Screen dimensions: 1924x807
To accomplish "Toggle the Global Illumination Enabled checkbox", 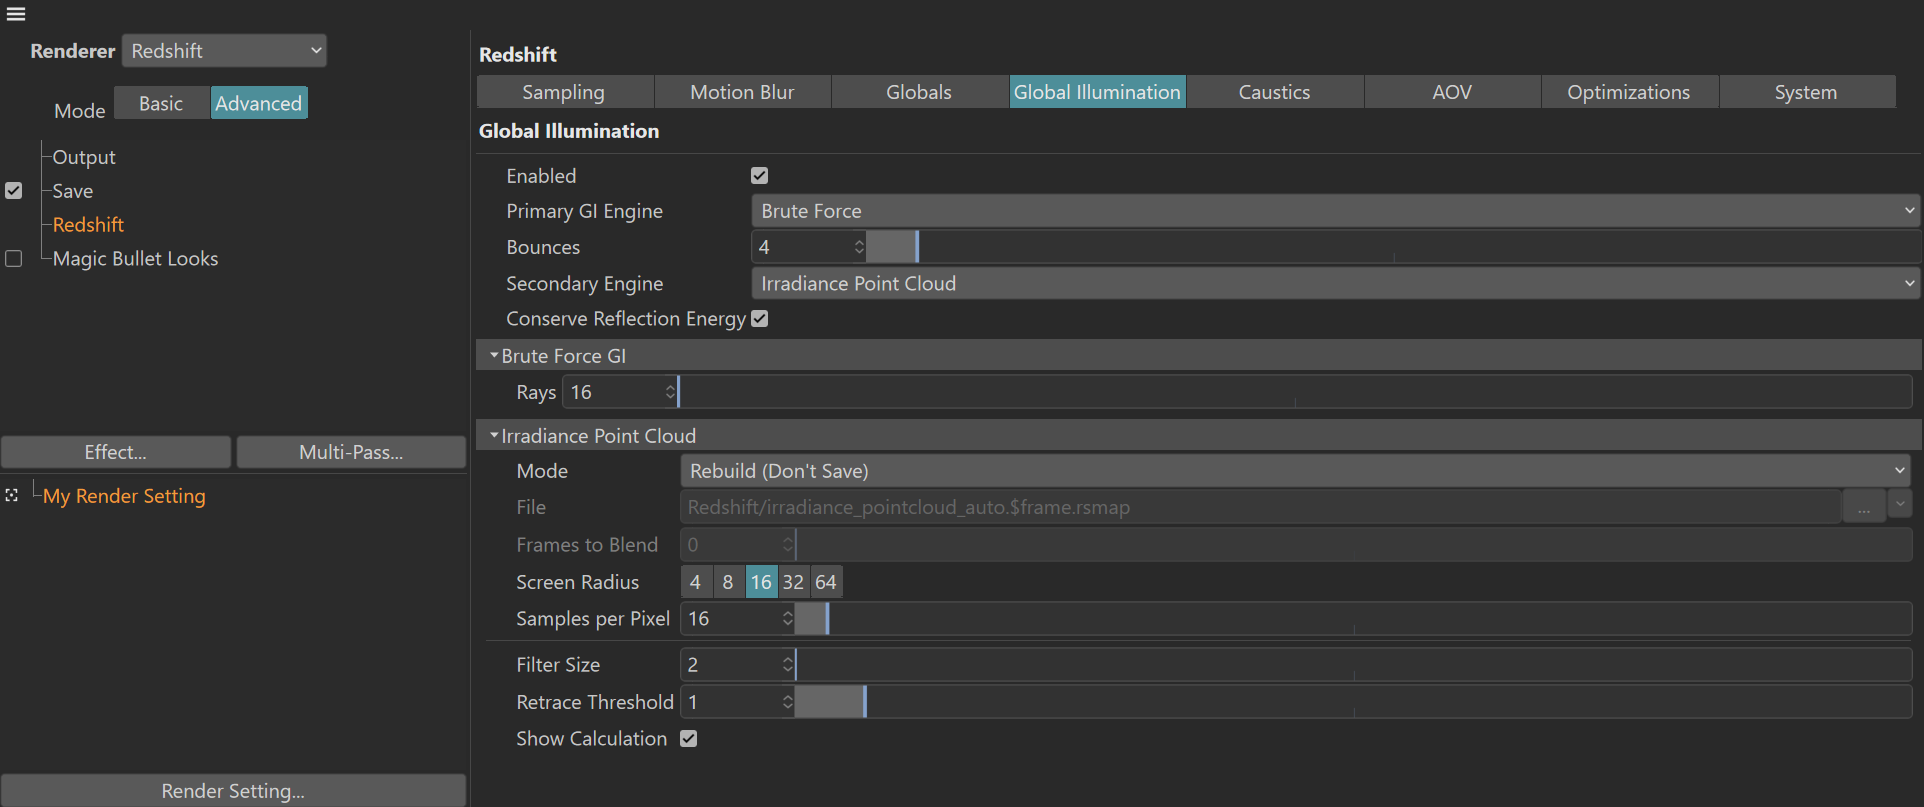I will [x=760, y=176].
